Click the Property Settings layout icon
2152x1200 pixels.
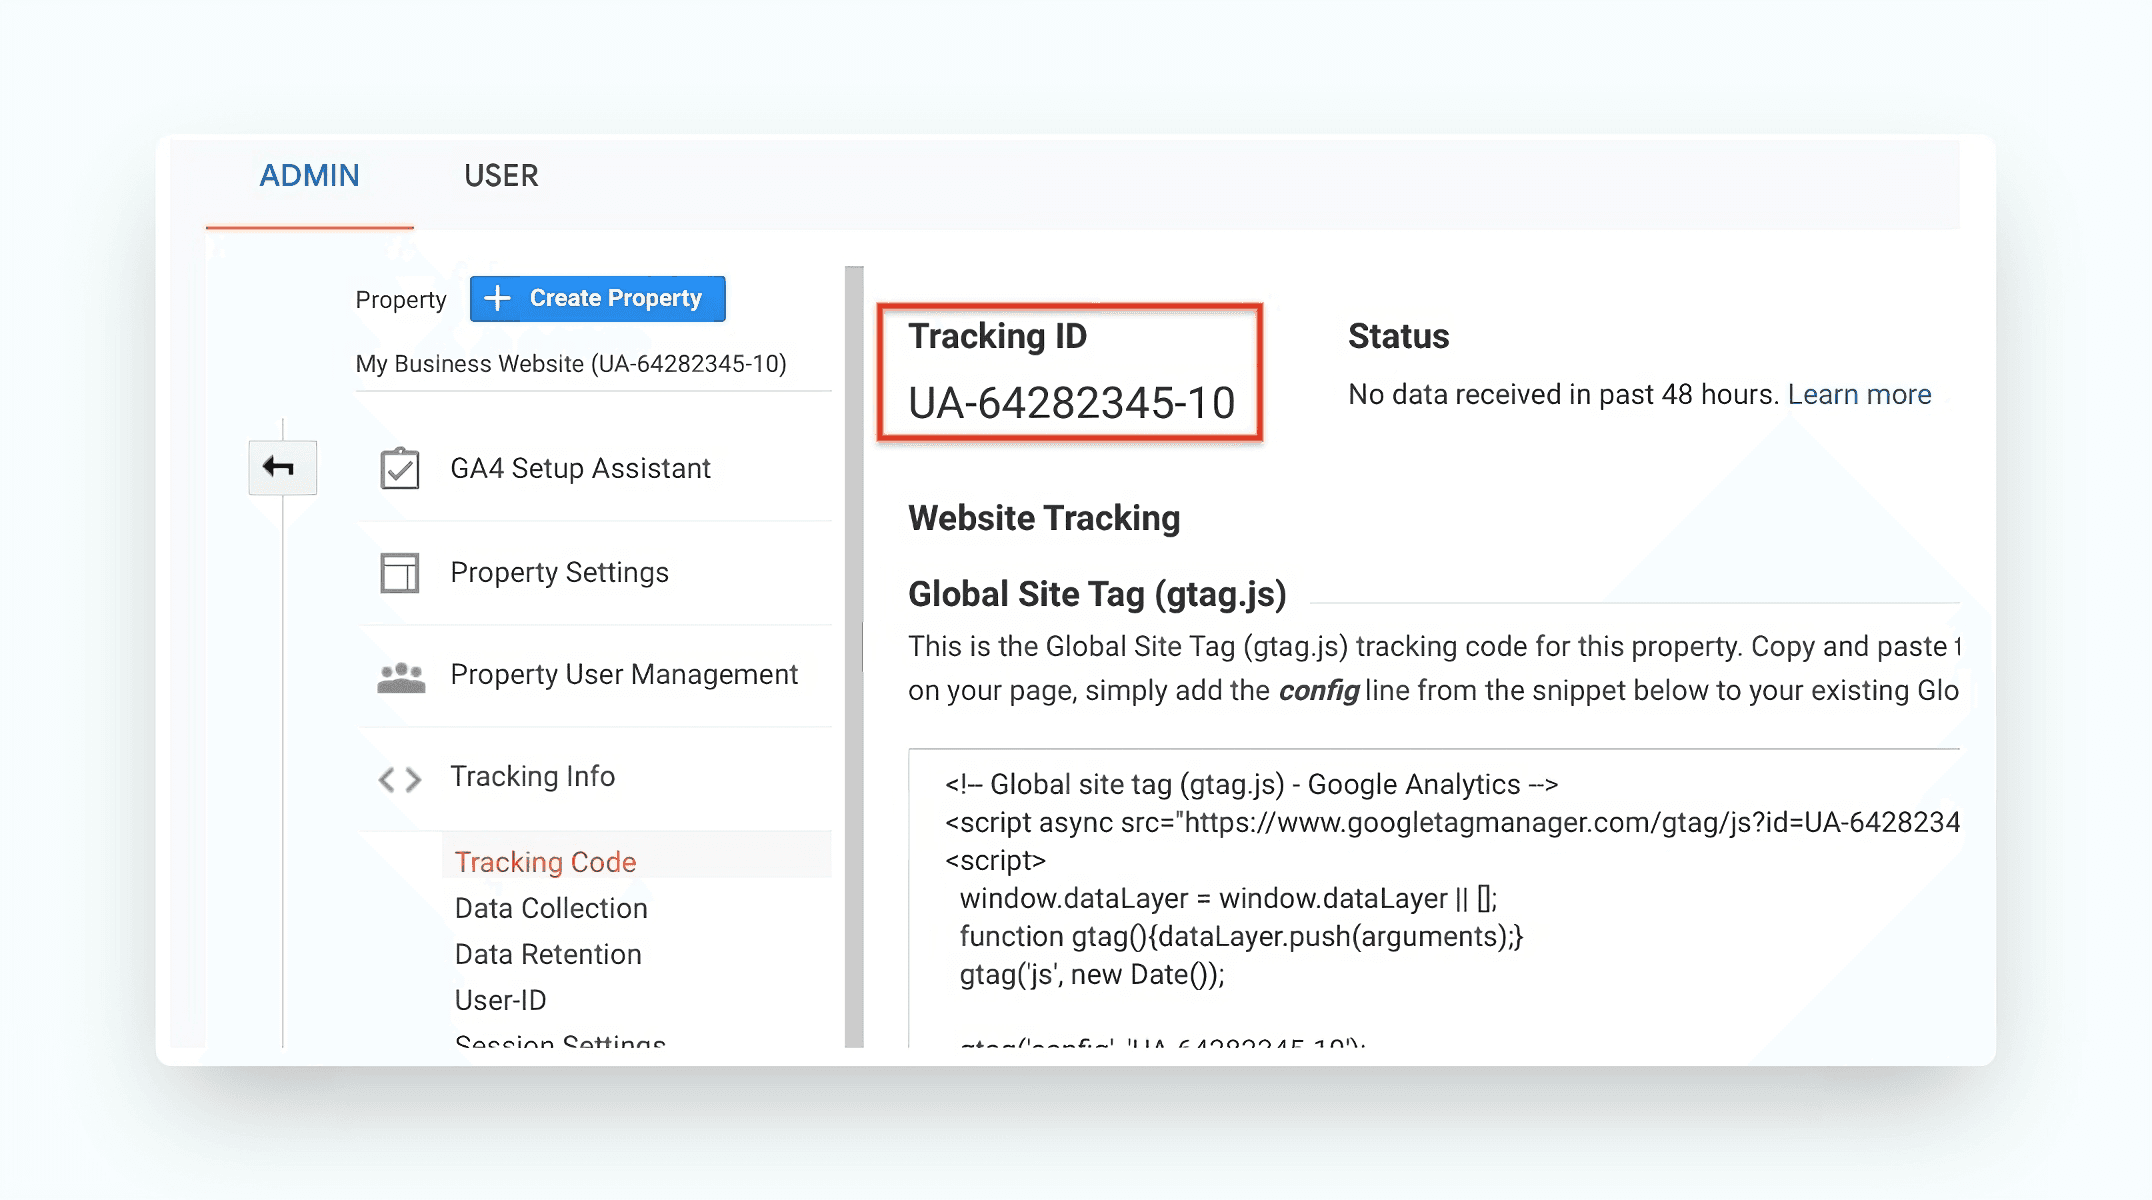pos(400,573)
